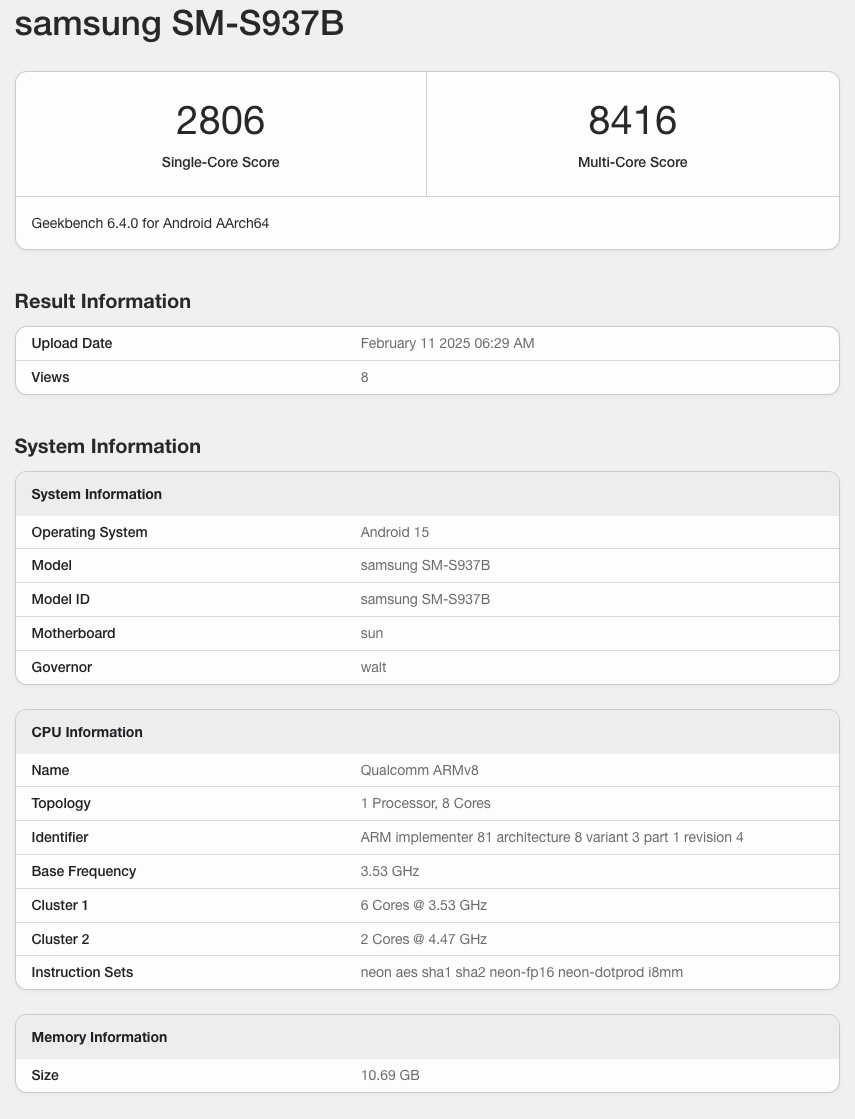This screenshot has width=855, height=1119.
Task: Click the Geekbench 6.4.0 for Android text
Action: (150, 223)
